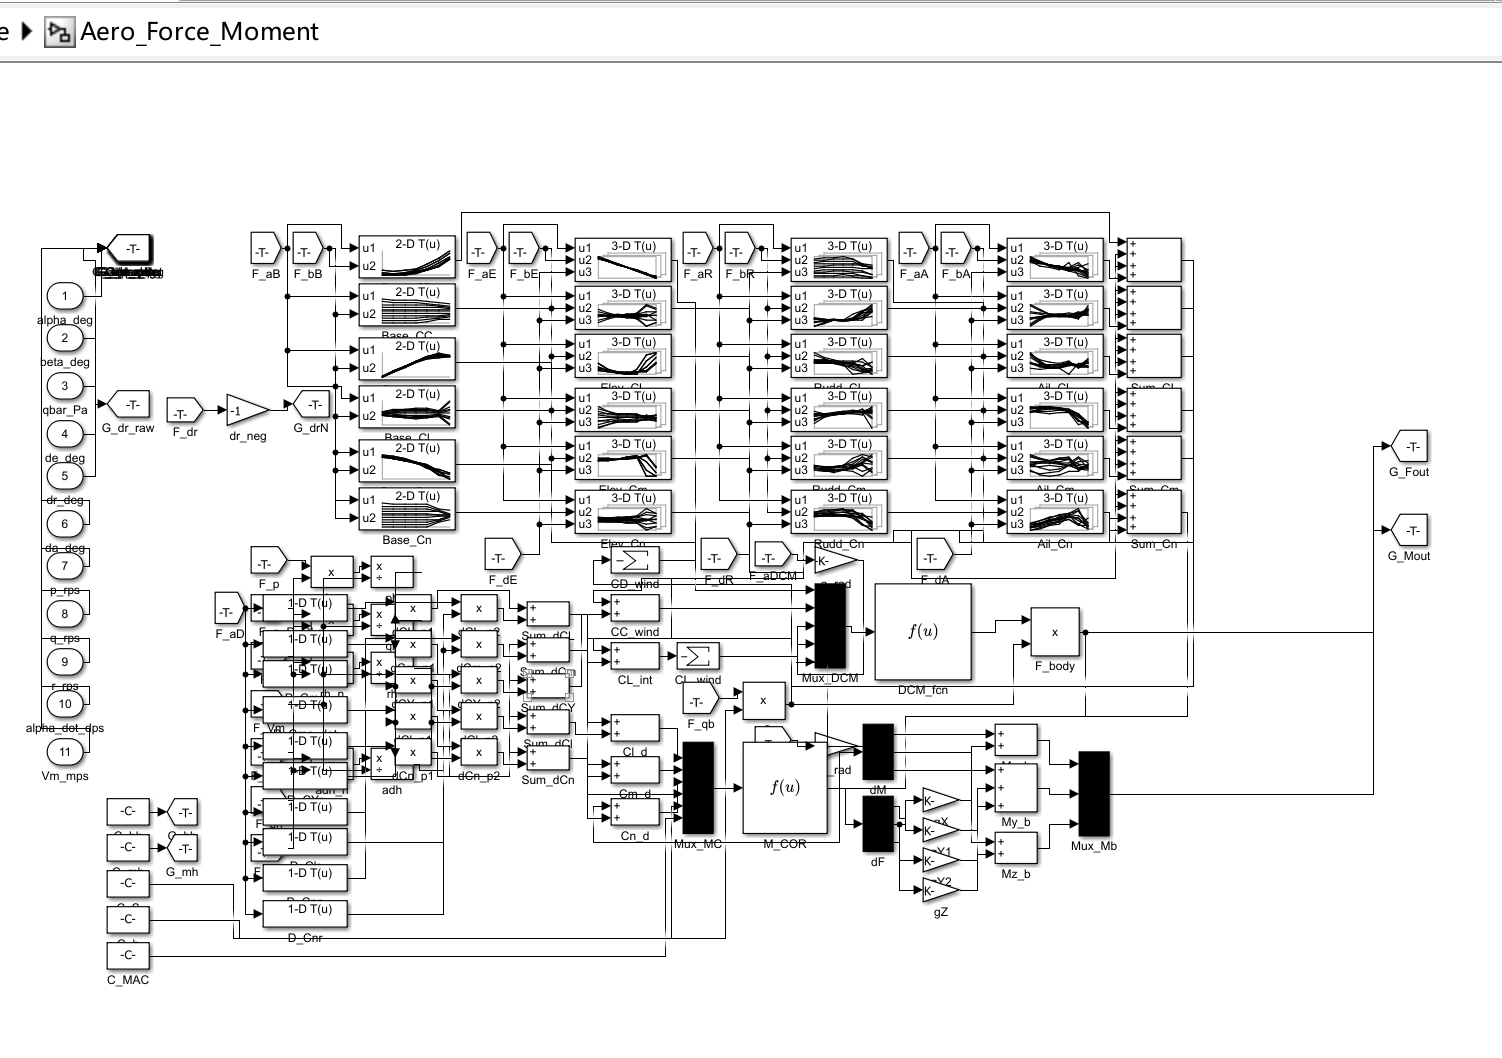Select the gZ gain block
This screenshot has width=1502, height=1058.
[940, 890]
